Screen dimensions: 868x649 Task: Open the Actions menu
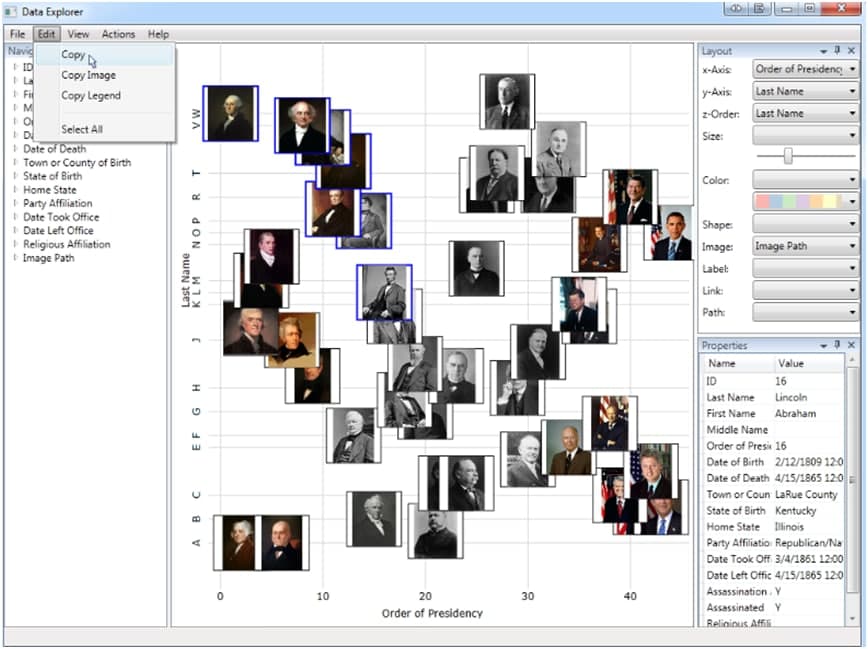click(118, 33)
